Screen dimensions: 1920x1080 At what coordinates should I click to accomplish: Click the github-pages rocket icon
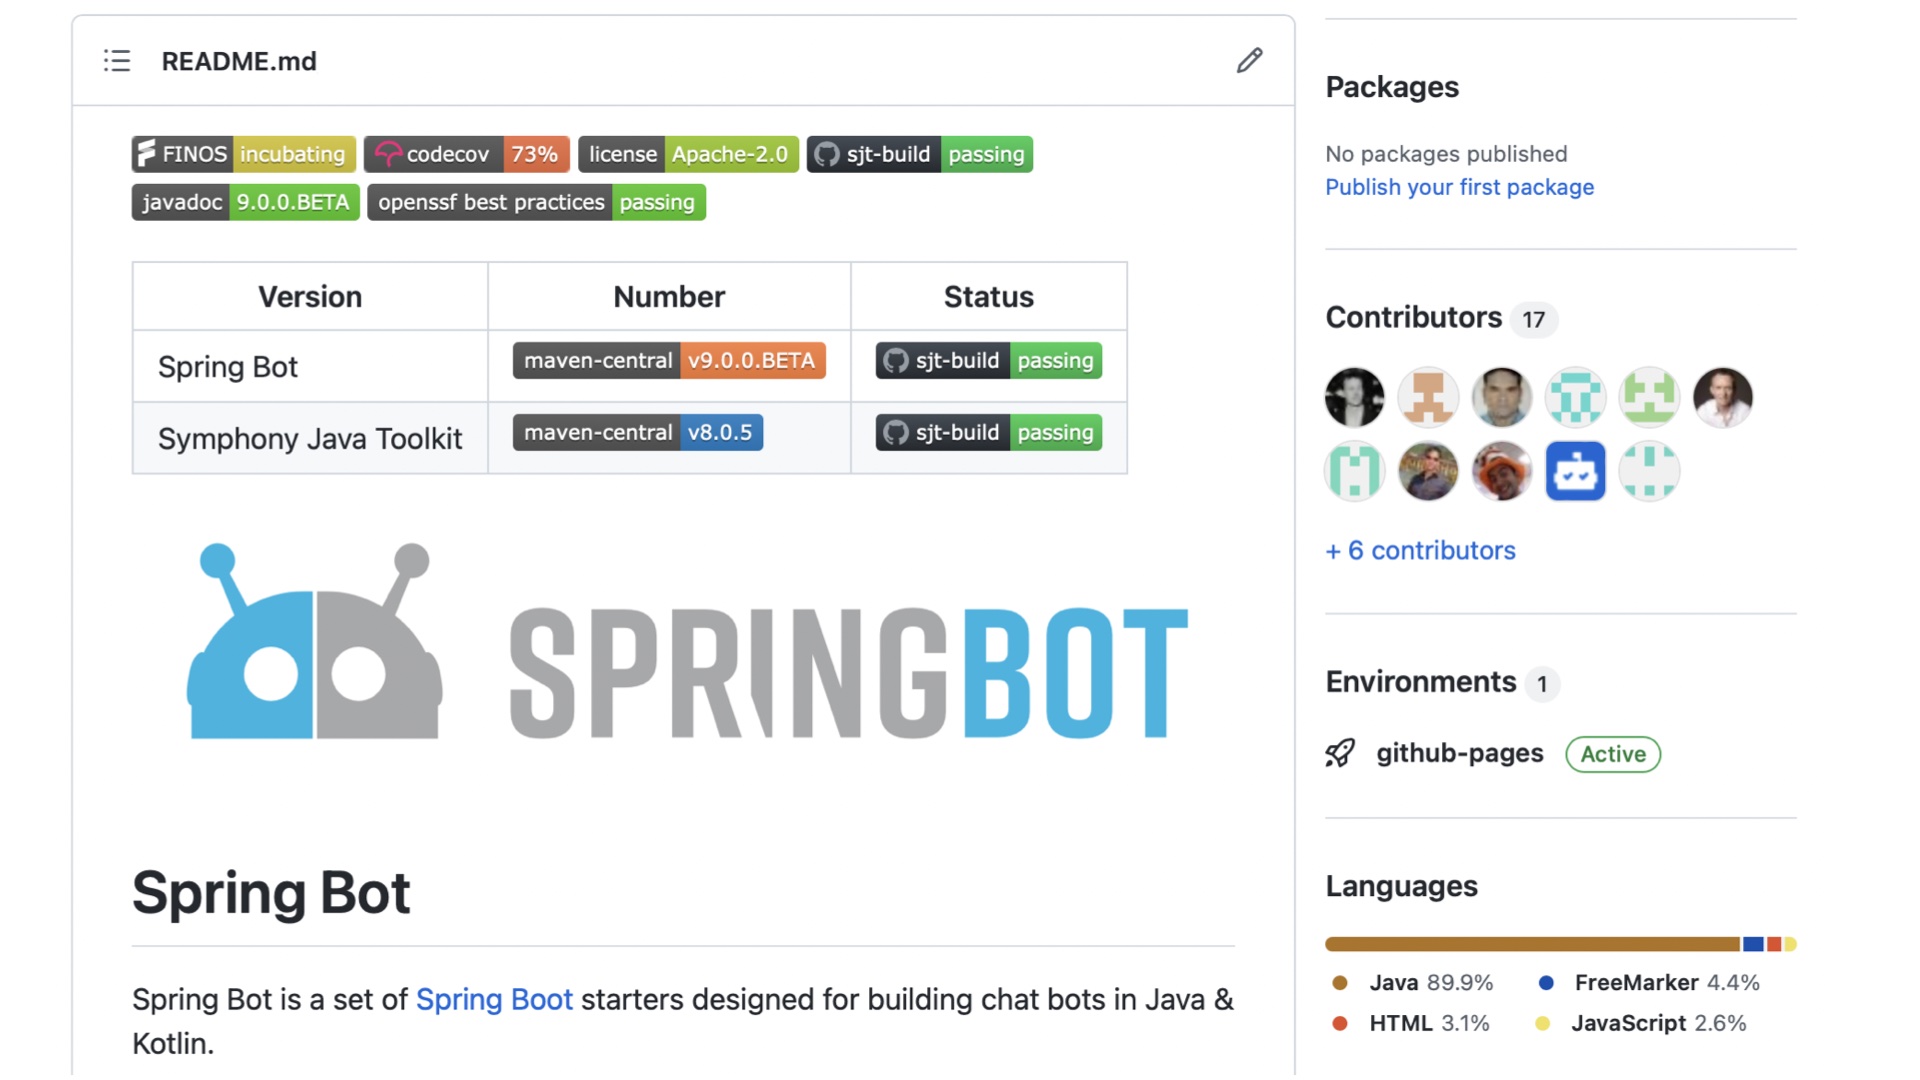click(x=1340, y=753)
